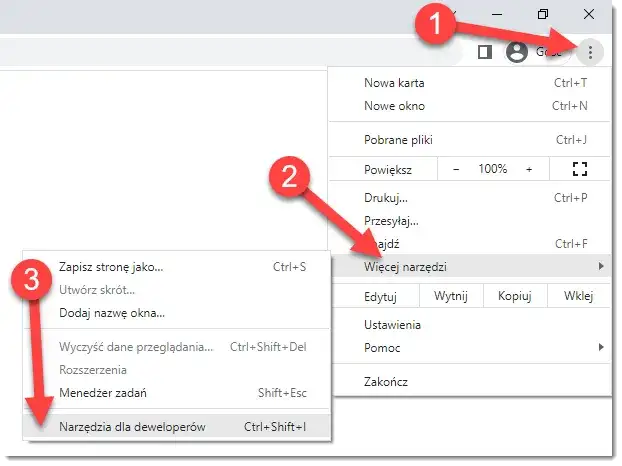The image size is (622, 466).
Task: Select Przesyłaj... menu item
Action: click(x=470, y=221)
